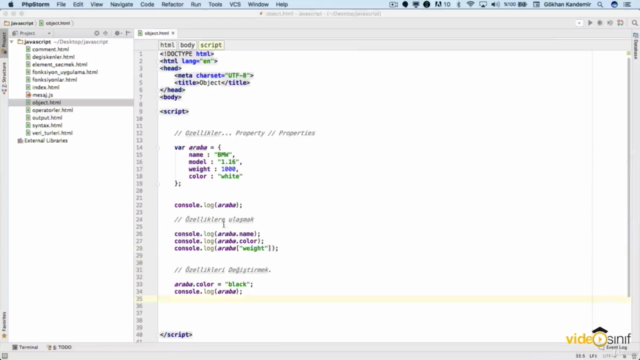Click javascript folder in navigation bar
Viewport: 640px width, 360px height.
[19, 23]
